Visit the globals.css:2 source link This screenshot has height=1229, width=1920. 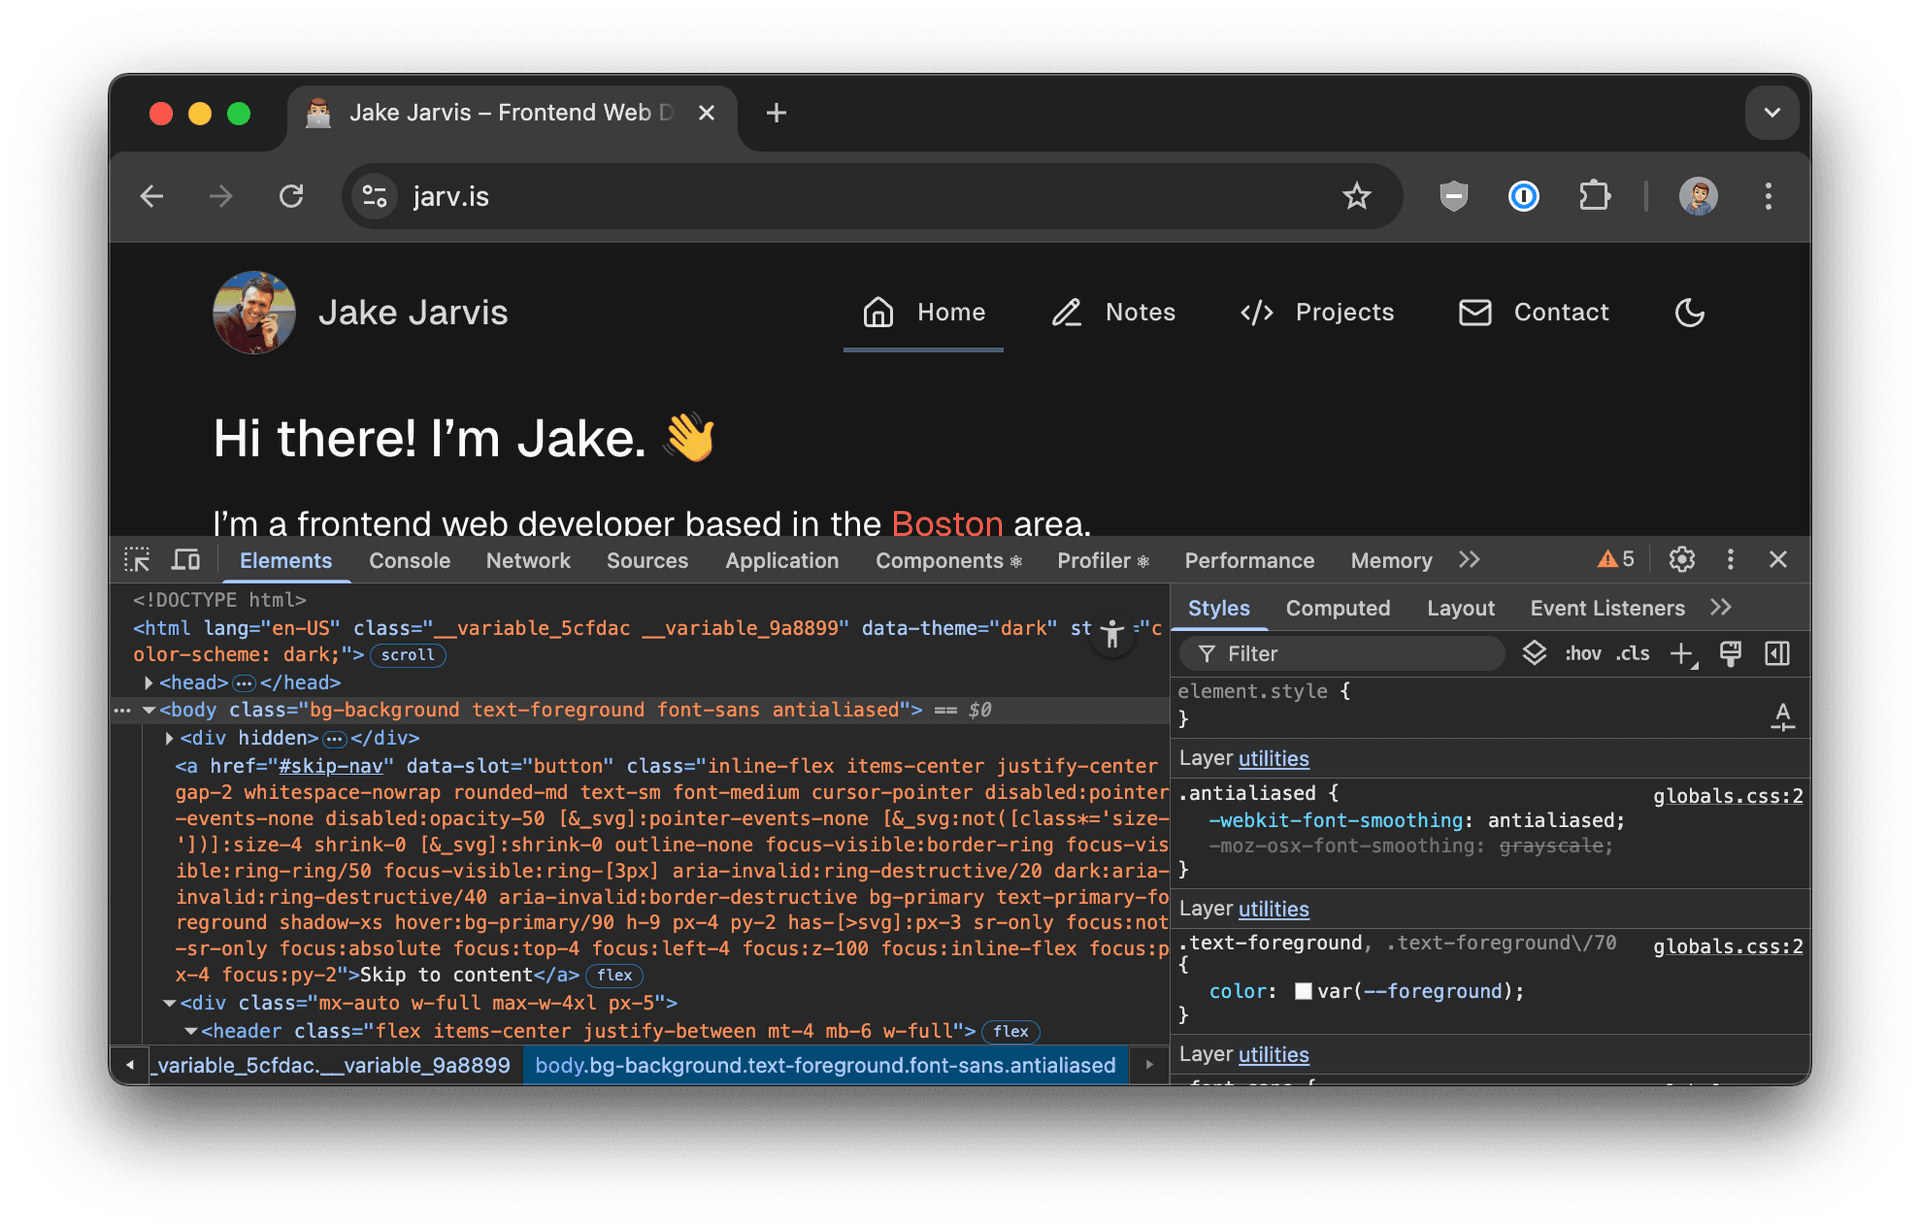point(1728,795)
